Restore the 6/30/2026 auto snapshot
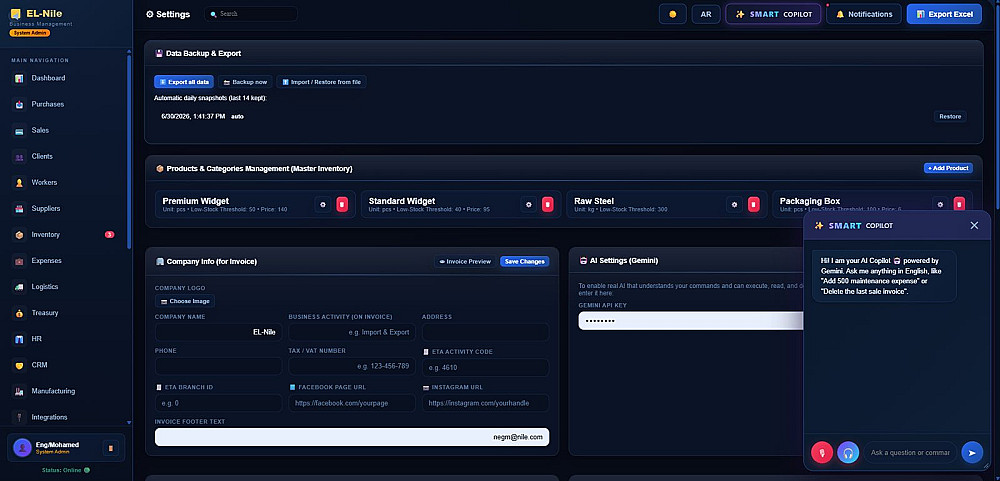Screen dimensions: 1000x481 coord(950,117)
